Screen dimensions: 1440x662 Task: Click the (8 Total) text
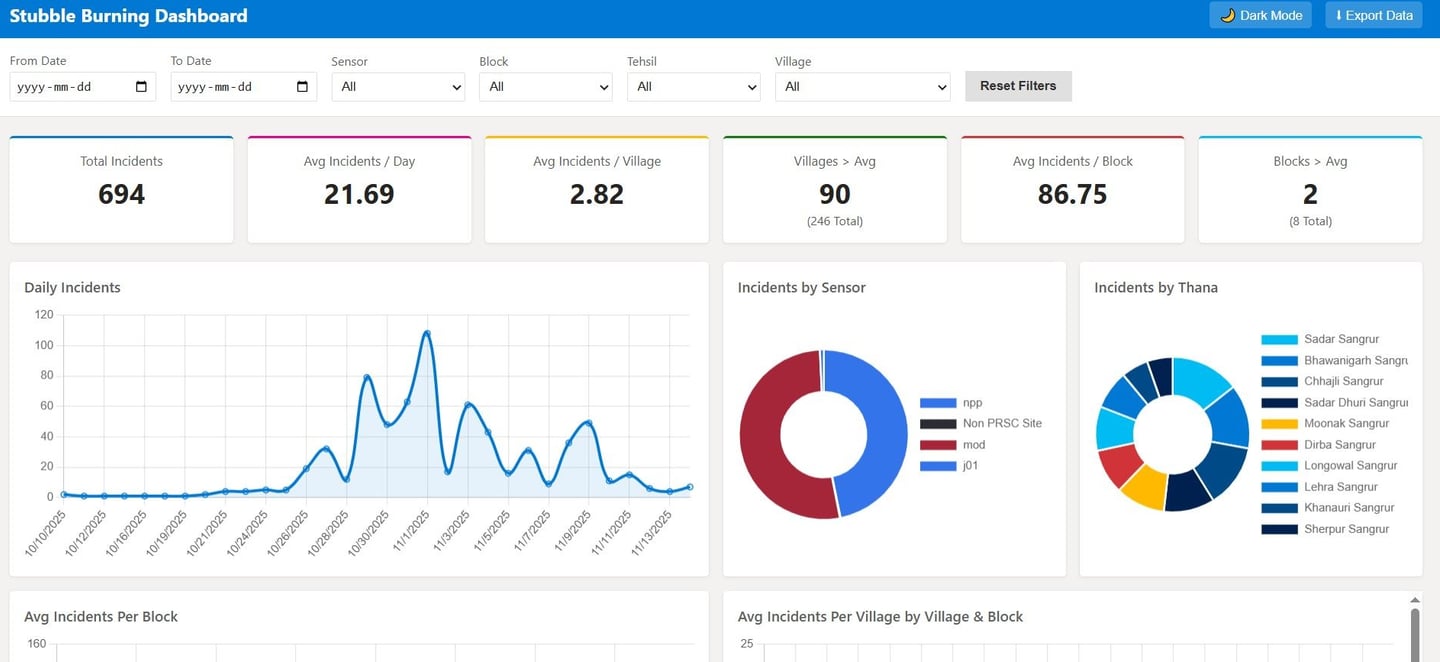point(1310,222)
